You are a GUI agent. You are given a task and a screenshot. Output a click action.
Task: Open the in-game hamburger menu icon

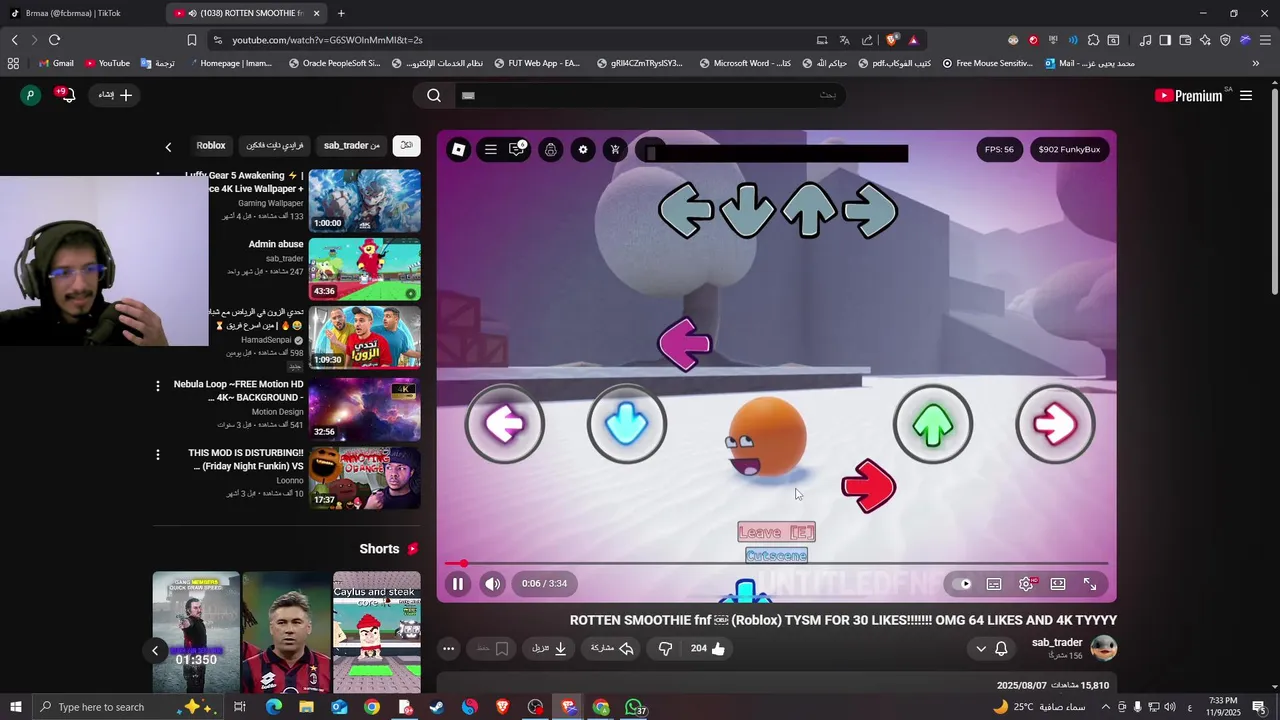pyautogui.click(x=491, y=150)
